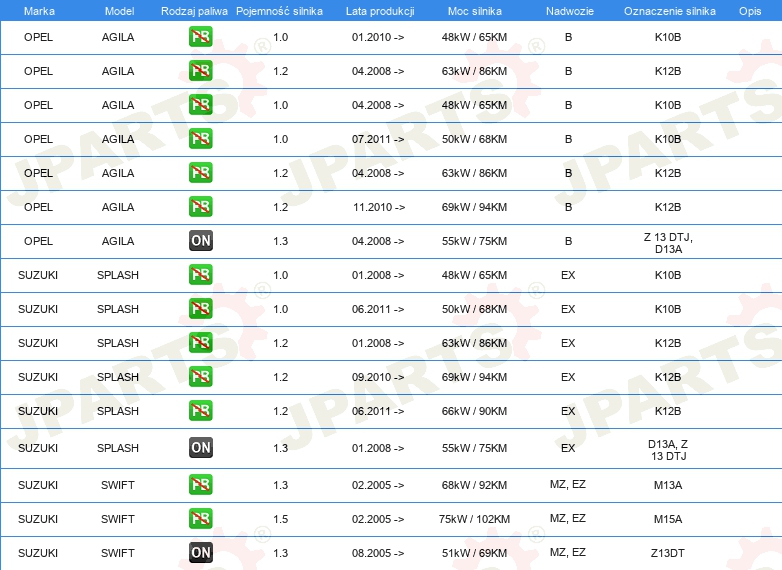The width and height of the screenshot is (782, 570).
Task: Click the petrol icon in the Splash 09.2010 row
Action: click(x=200, y=377)
